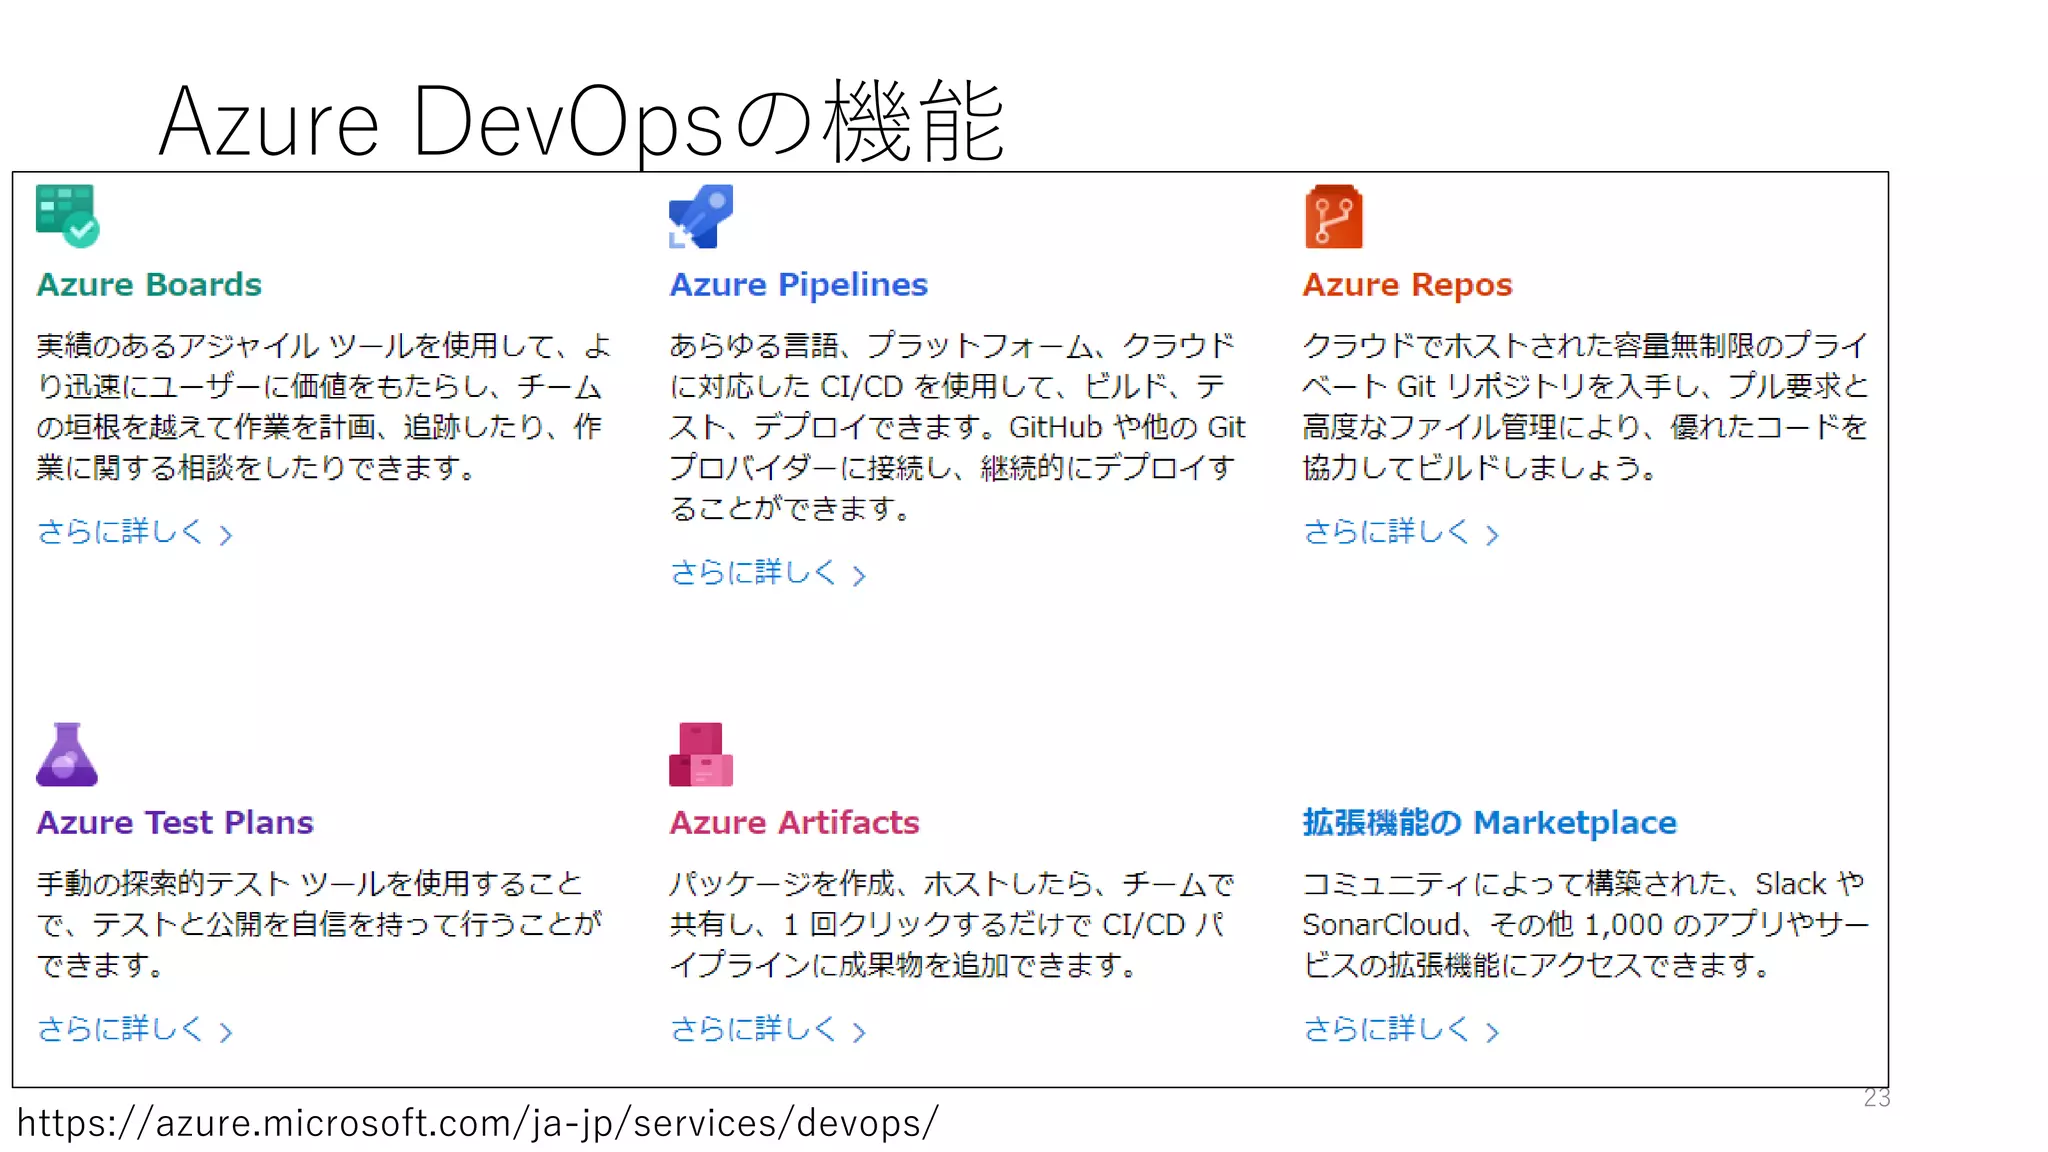
Task: Open the Azure Artifacts heading
Action: [794, 823]
